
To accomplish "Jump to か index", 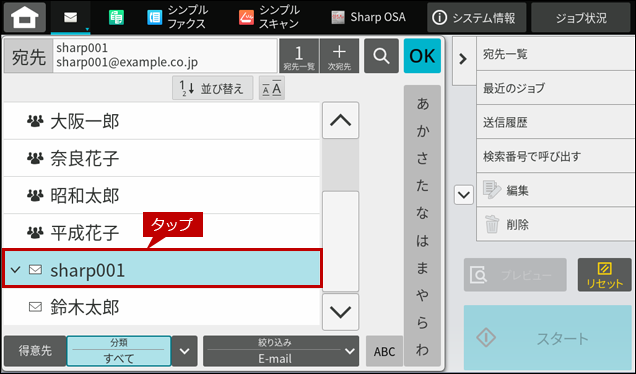I will tap(422, 131).
